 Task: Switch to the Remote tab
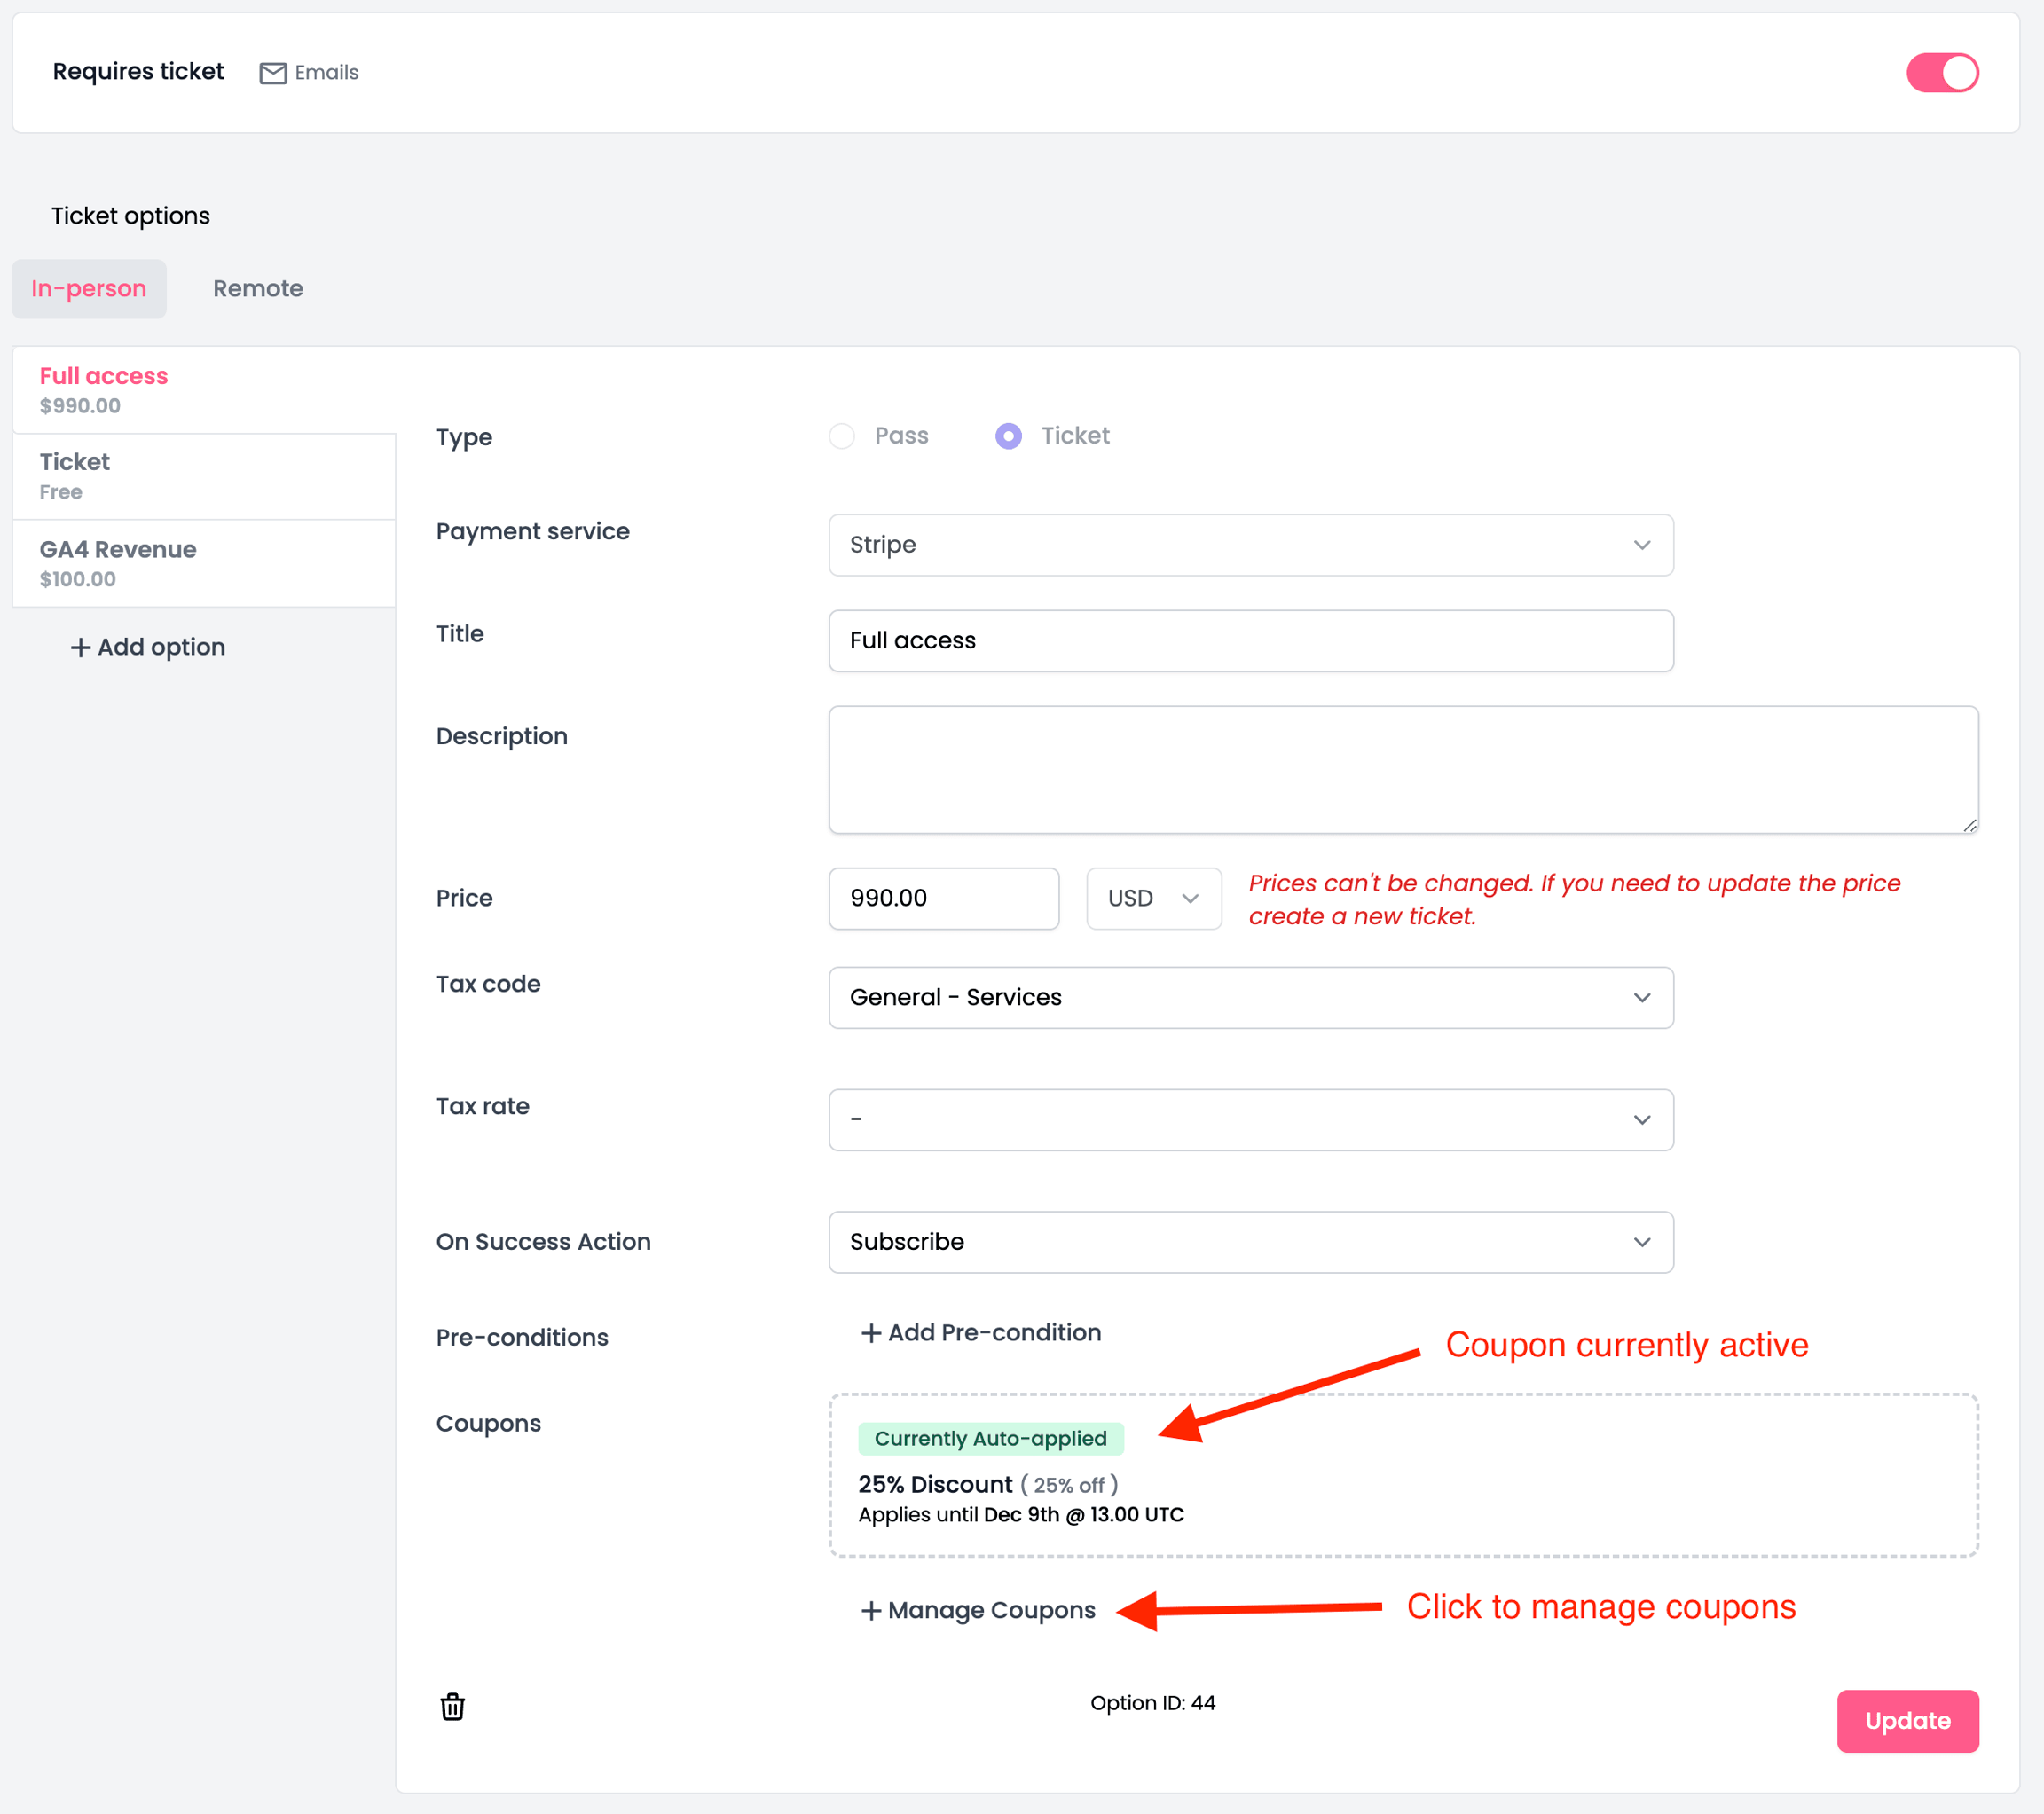pos(258,289)
